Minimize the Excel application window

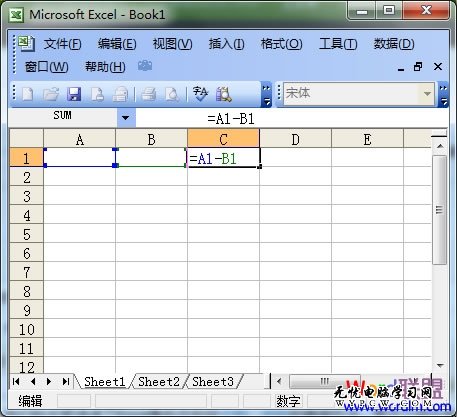(x=362, y=12)
